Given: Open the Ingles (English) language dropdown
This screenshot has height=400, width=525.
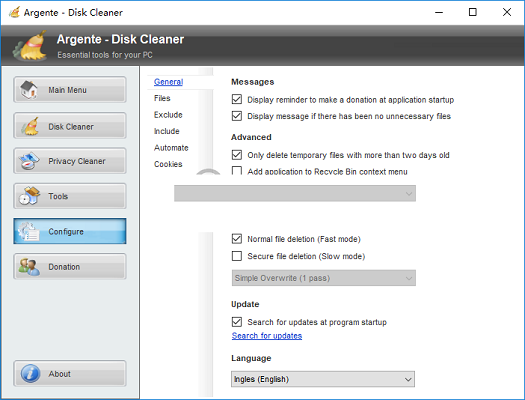Looking at the screenshot, I should point(323,379).
